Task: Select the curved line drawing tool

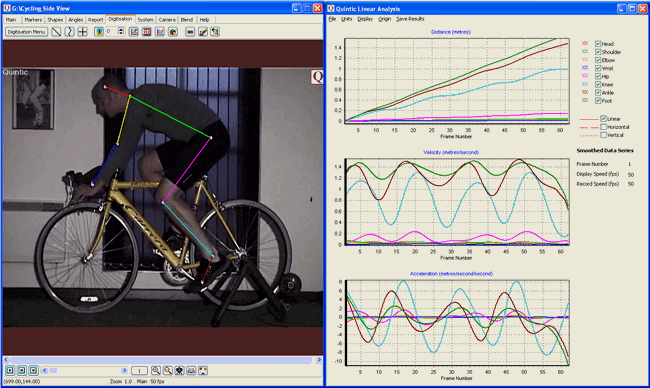Action: tap(69, 32)
